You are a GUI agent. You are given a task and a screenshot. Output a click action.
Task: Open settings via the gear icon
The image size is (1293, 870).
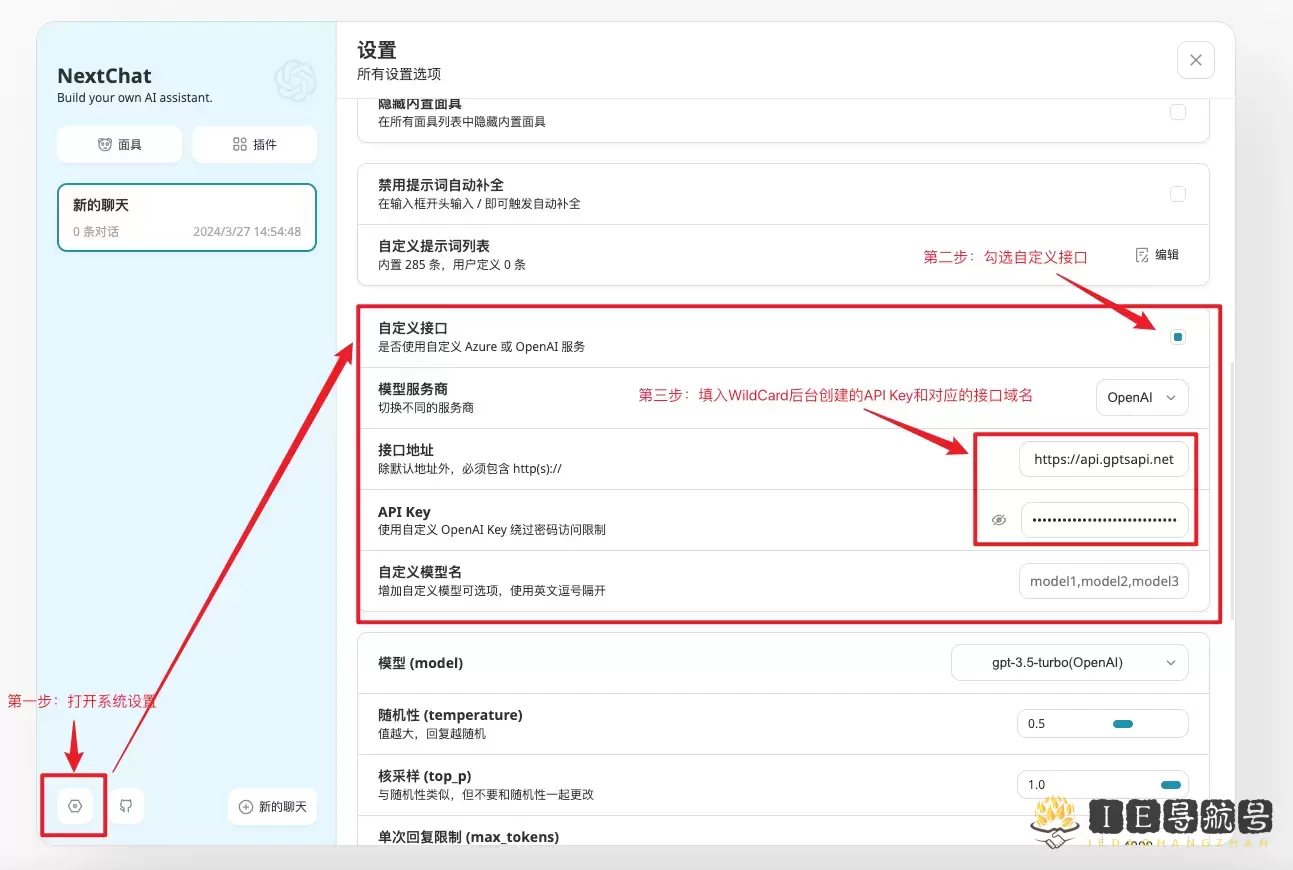(75, 806)
